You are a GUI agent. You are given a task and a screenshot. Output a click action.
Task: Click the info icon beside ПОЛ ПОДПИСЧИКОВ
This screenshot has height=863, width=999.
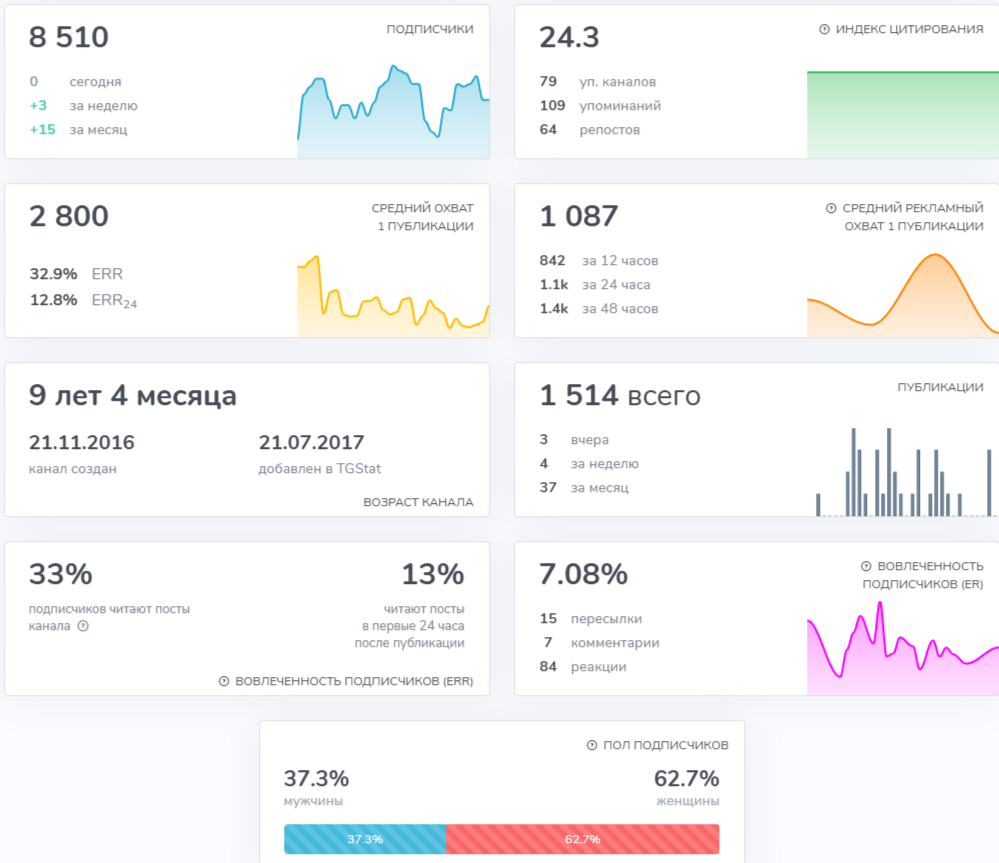(592, 745)
